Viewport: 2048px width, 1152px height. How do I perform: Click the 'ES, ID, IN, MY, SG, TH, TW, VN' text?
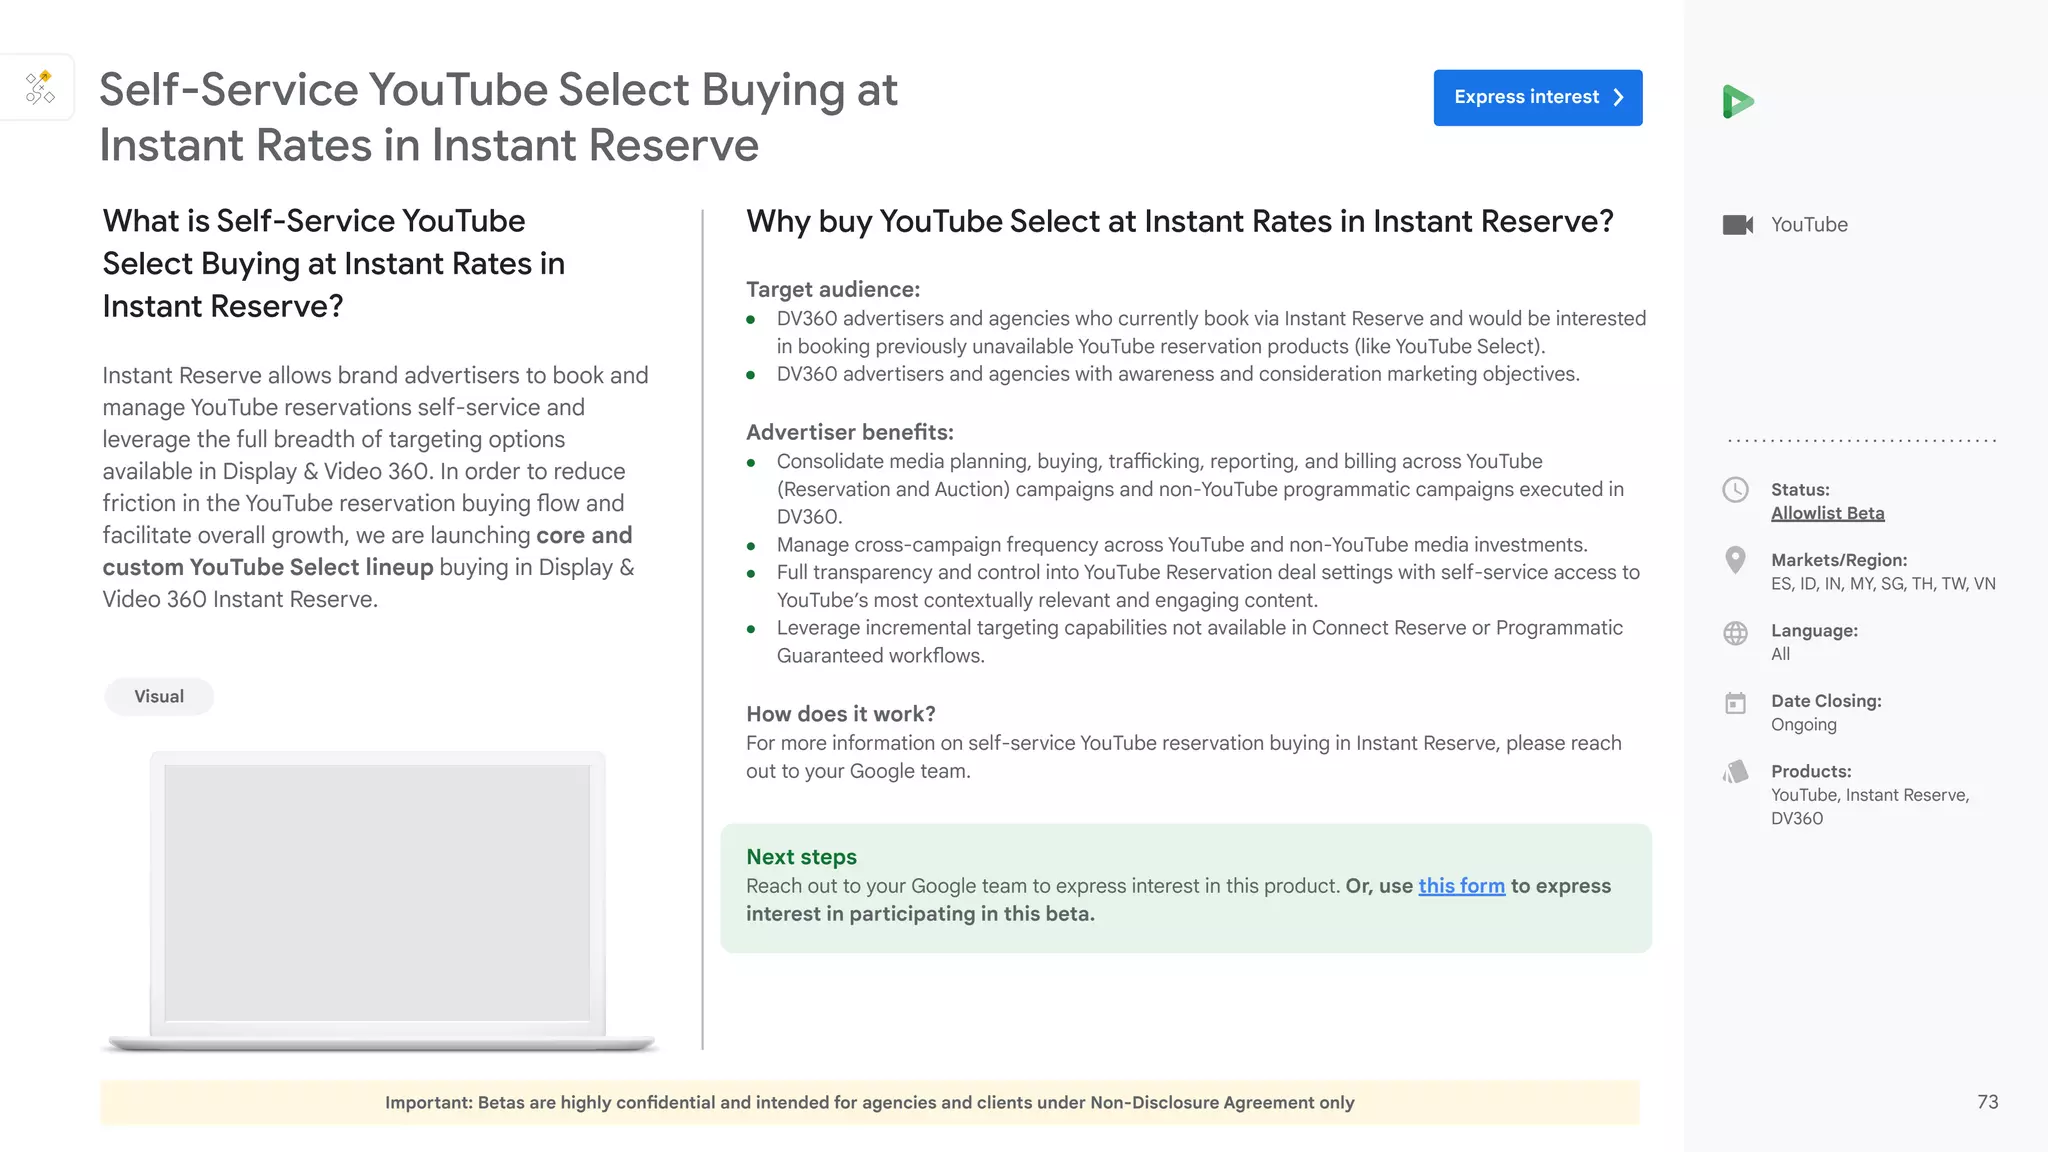[x=1883, y=584]
